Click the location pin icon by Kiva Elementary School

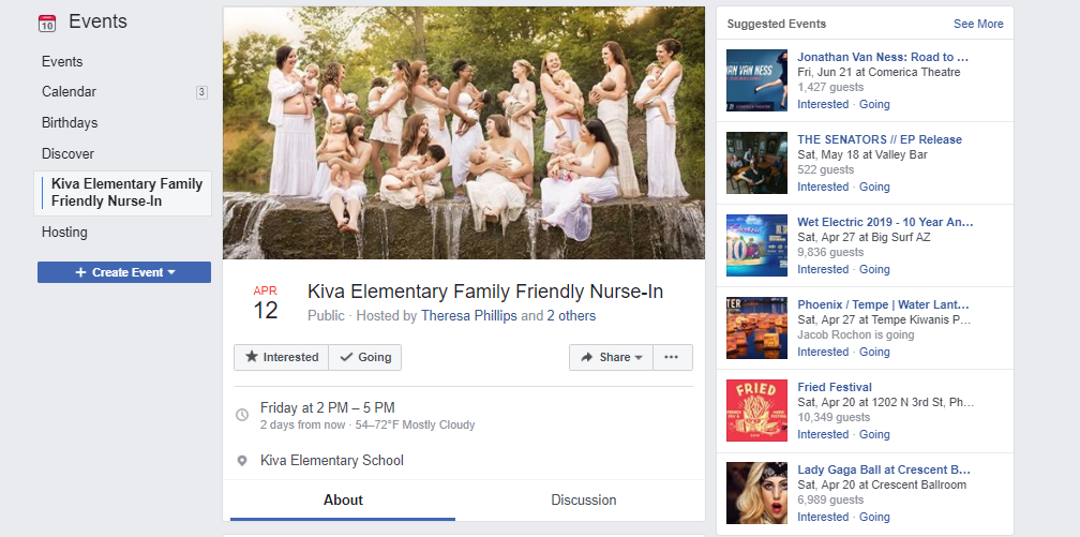pos(242,461)
